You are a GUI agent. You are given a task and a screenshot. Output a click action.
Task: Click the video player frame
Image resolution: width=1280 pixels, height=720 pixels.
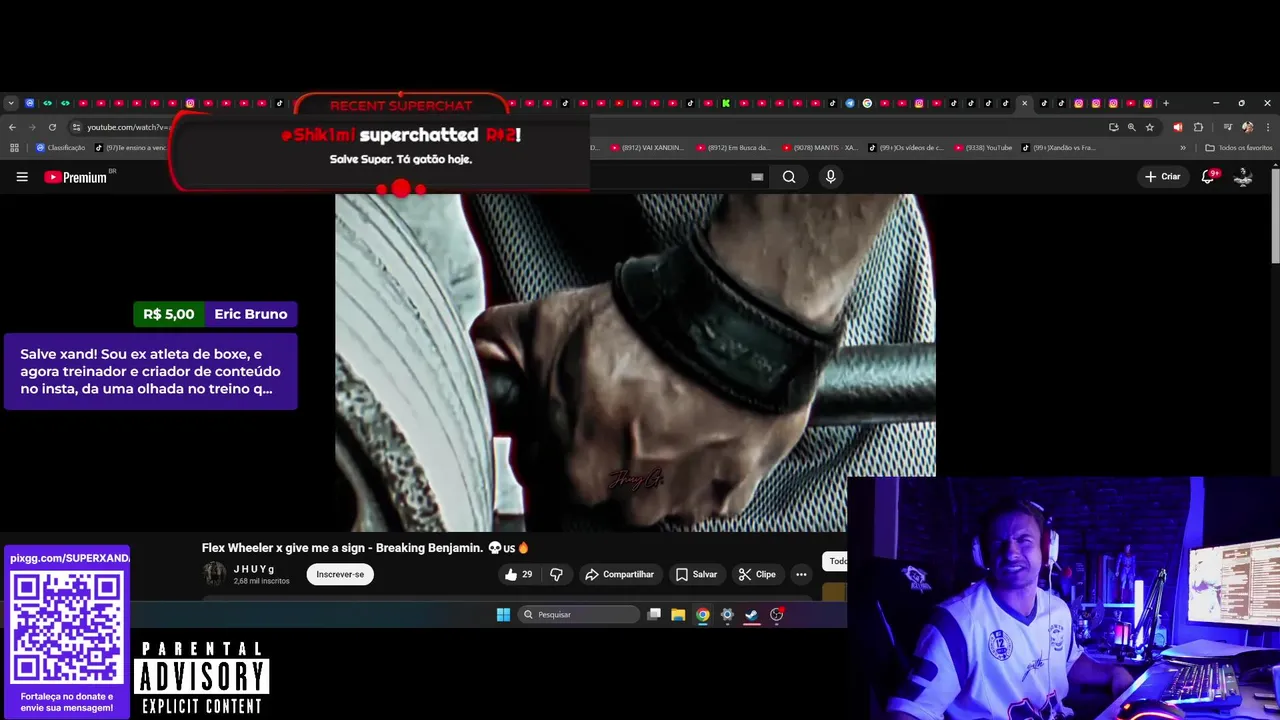[x=635, y=362]
